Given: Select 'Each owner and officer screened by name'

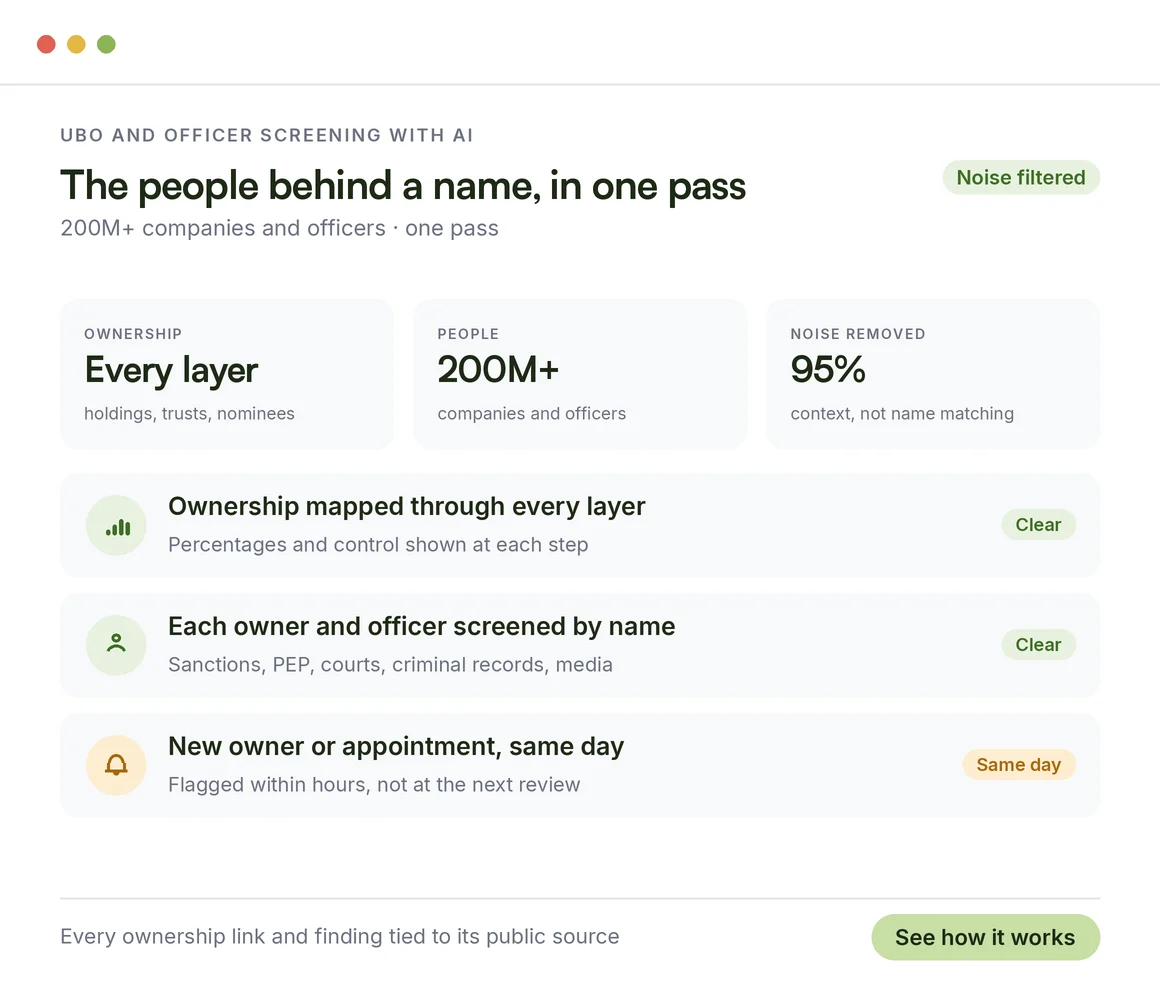Looking at the screenshot, I should point(422,626).
